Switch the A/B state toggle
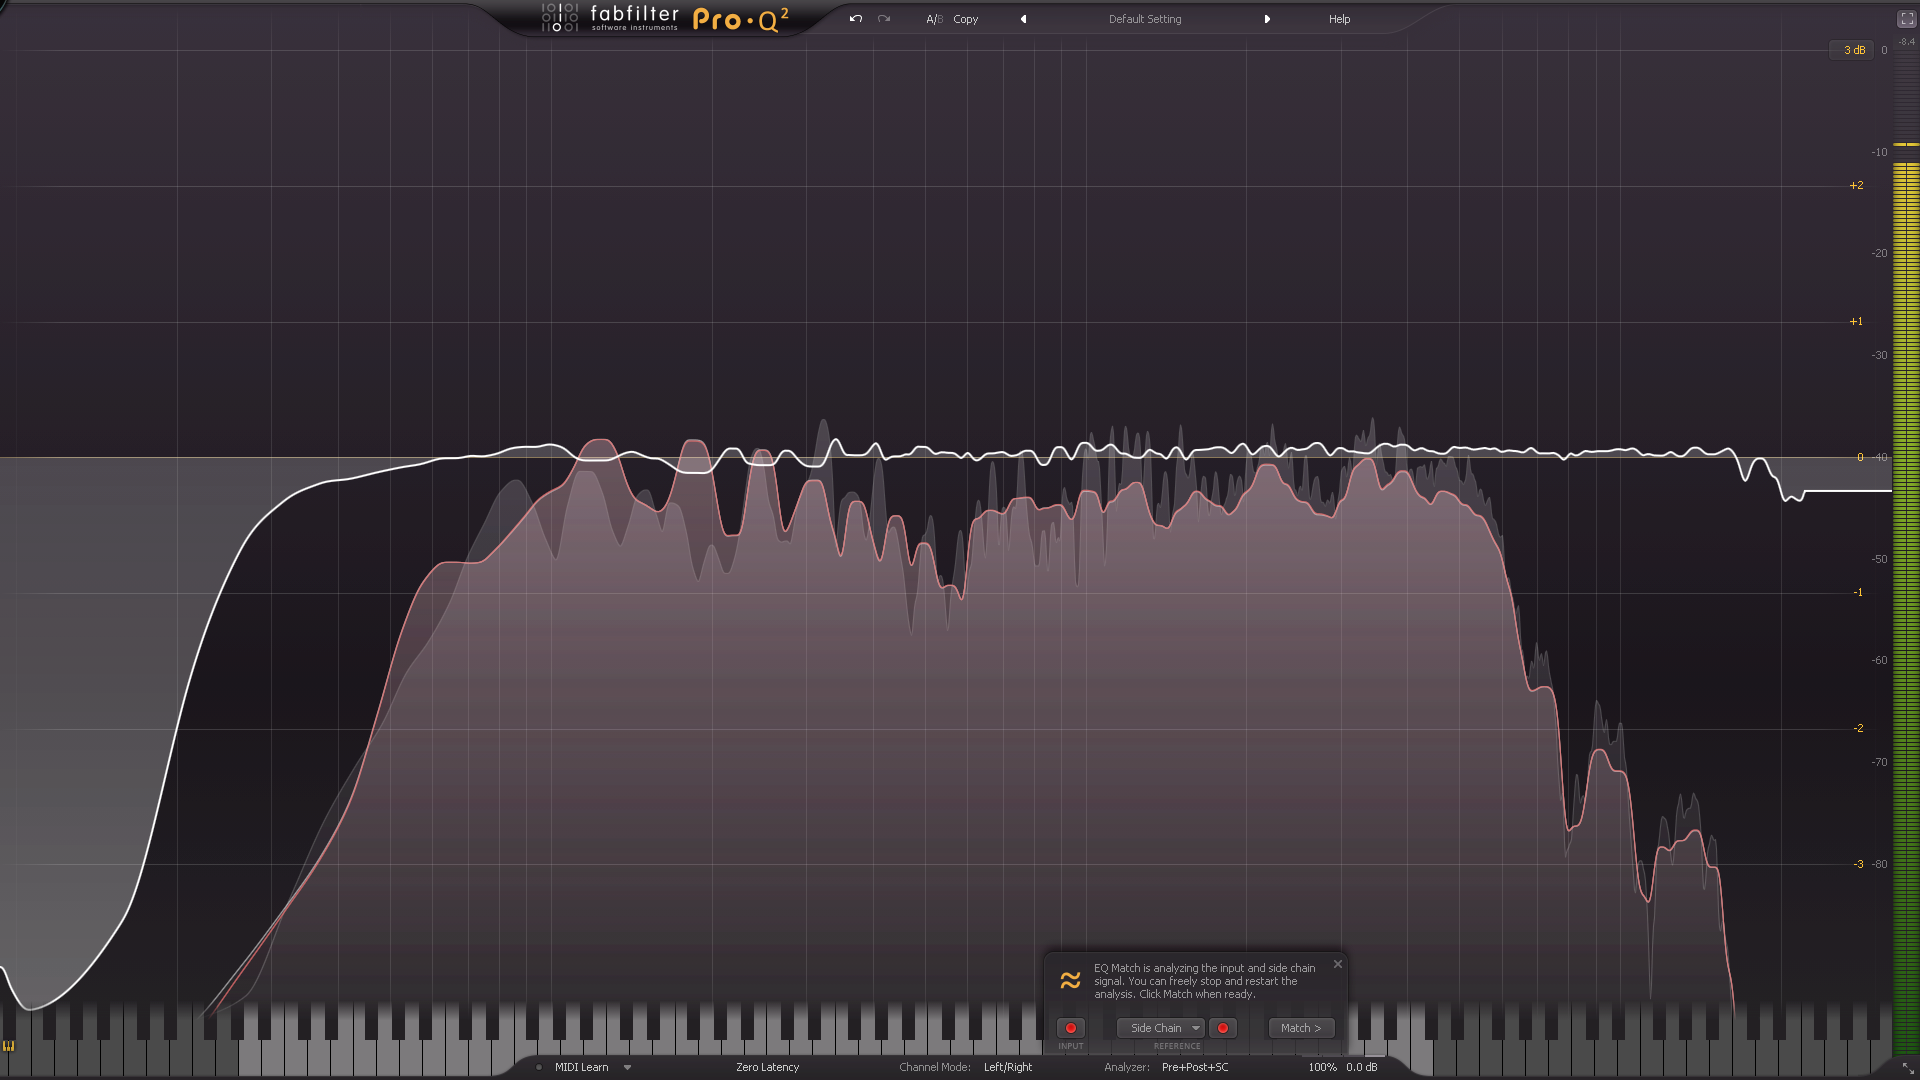The width and height of the screenshot is (1920, 1080). [934, 19]
